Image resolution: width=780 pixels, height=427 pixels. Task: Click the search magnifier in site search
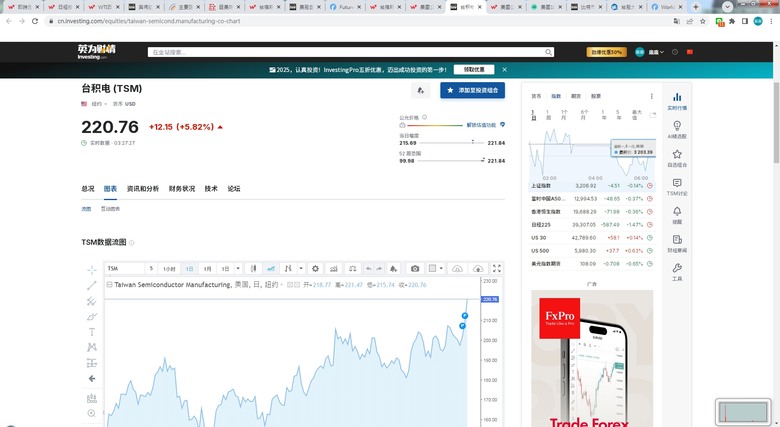548,52
